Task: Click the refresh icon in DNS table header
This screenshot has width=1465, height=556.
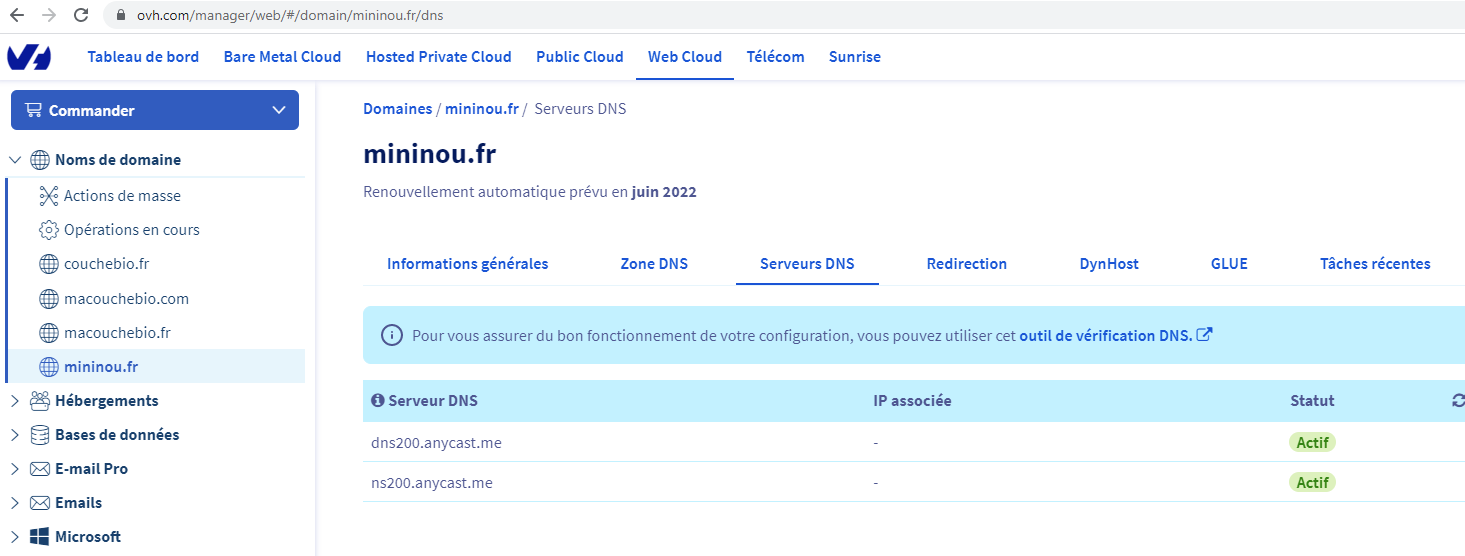Action: [1458, 401]
